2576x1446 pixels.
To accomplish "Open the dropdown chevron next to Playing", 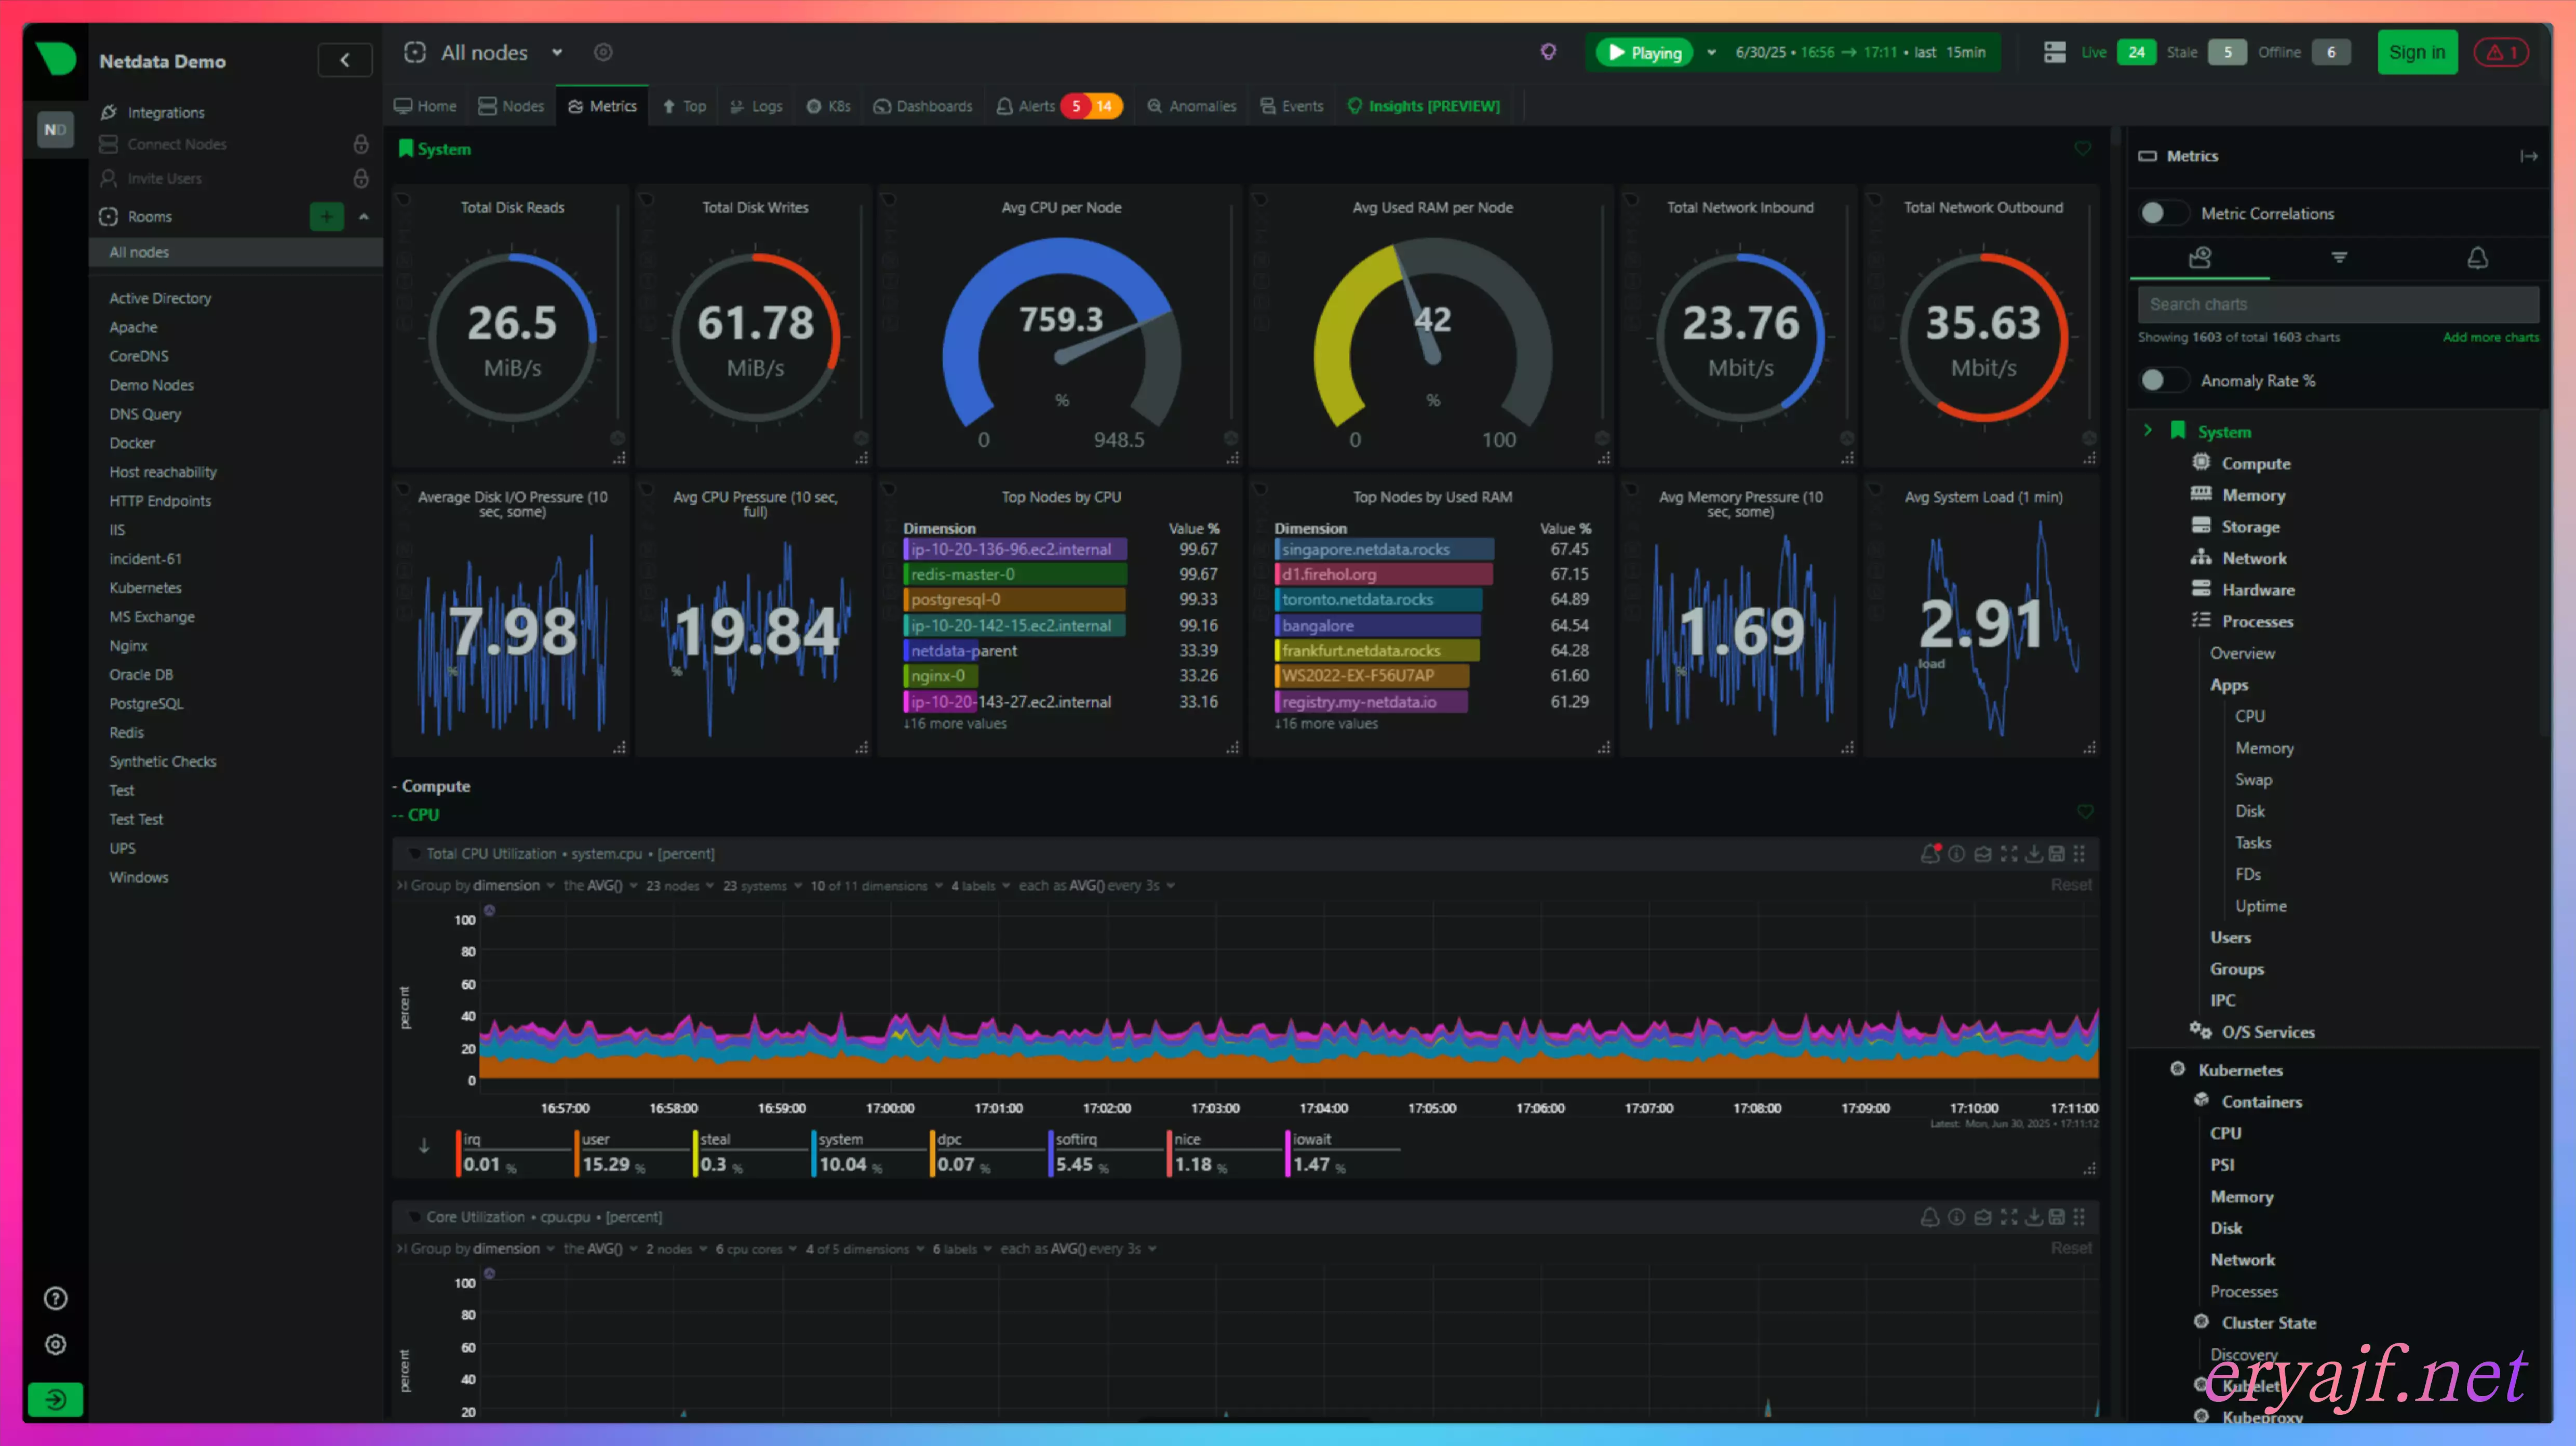I will coord(1711,52).
